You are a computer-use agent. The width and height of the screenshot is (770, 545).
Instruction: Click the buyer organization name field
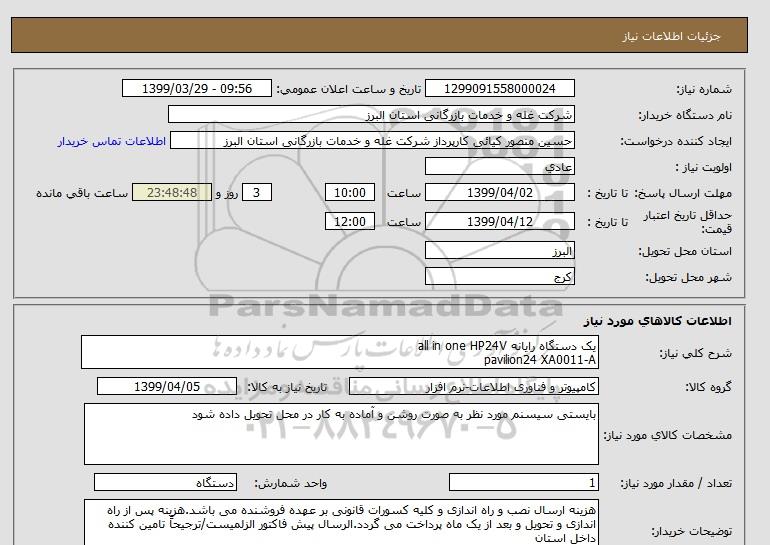point(371,114)
